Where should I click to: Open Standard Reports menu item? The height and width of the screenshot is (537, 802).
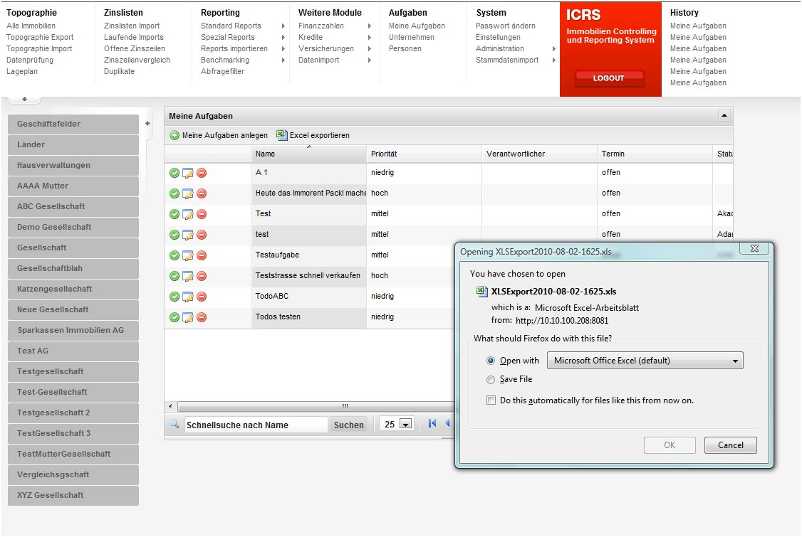click(231, 26)
